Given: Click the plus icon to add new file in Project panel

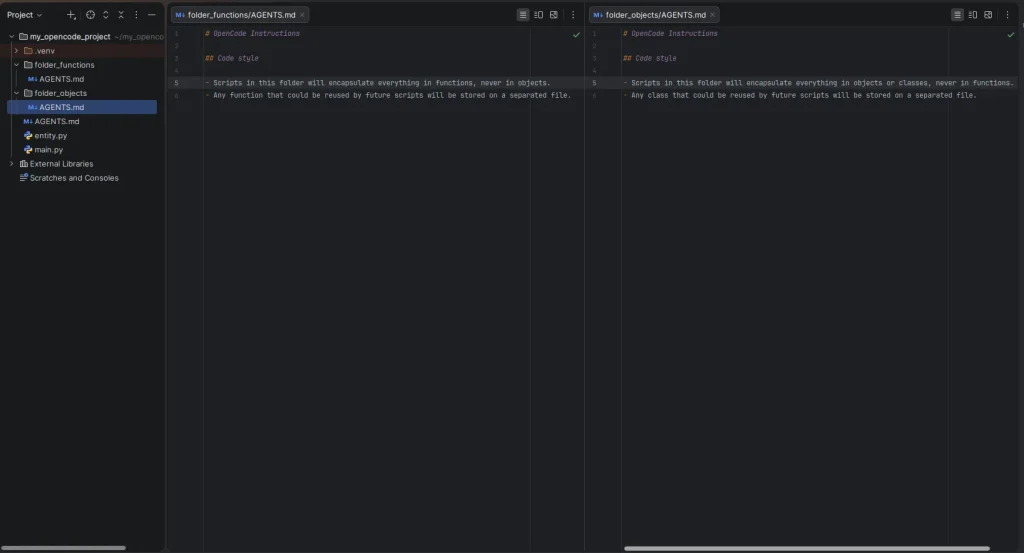Looking at the screenshot, I should coord(71,14).
